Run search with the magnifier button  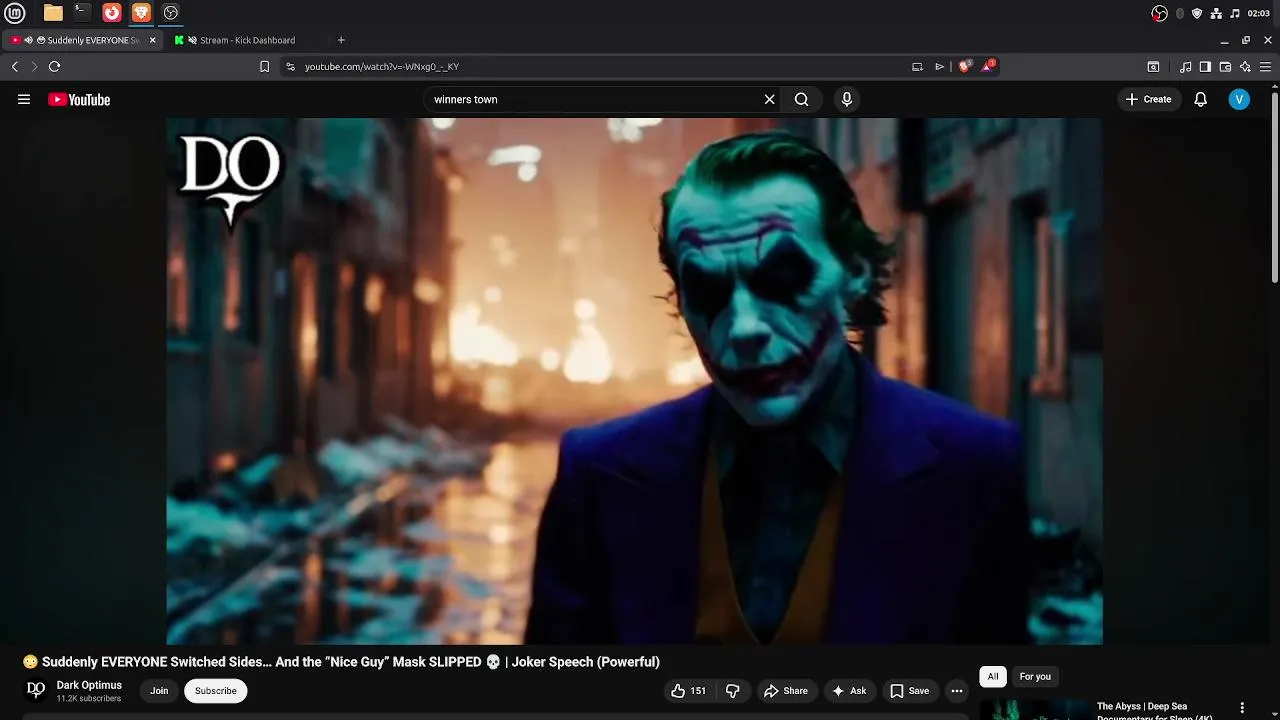801,99
